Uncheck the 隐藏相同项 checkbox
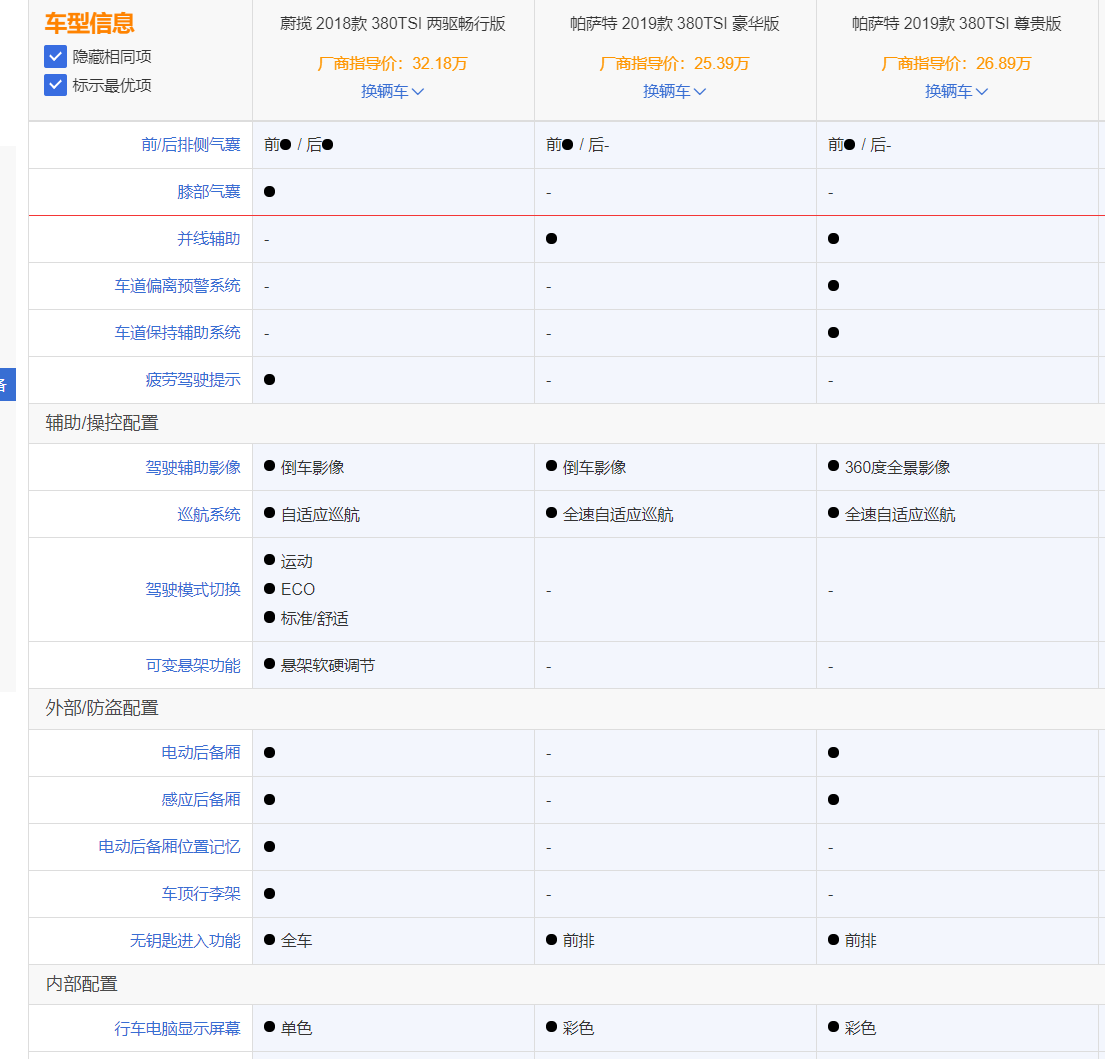Image resolution: width=1105 pixels, height=1059 pixels. [x=56, y=56]
